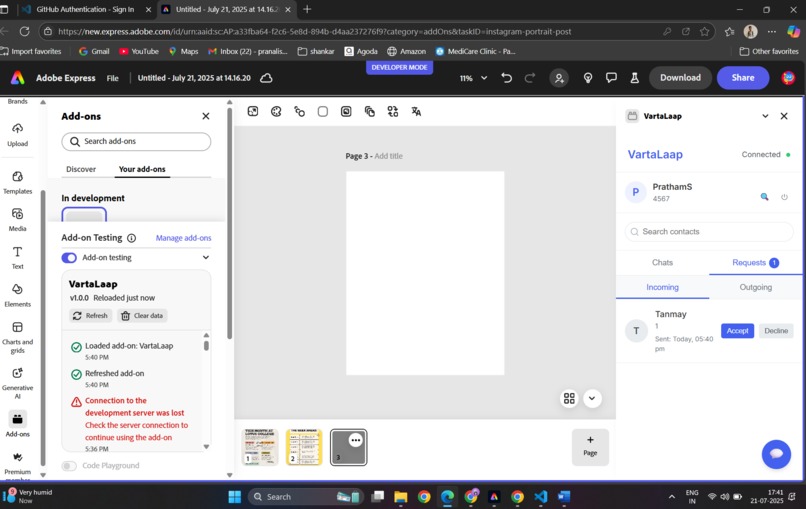Click the Adobe Express logo
Screen dimensions: 806x509
click(17, 78)
